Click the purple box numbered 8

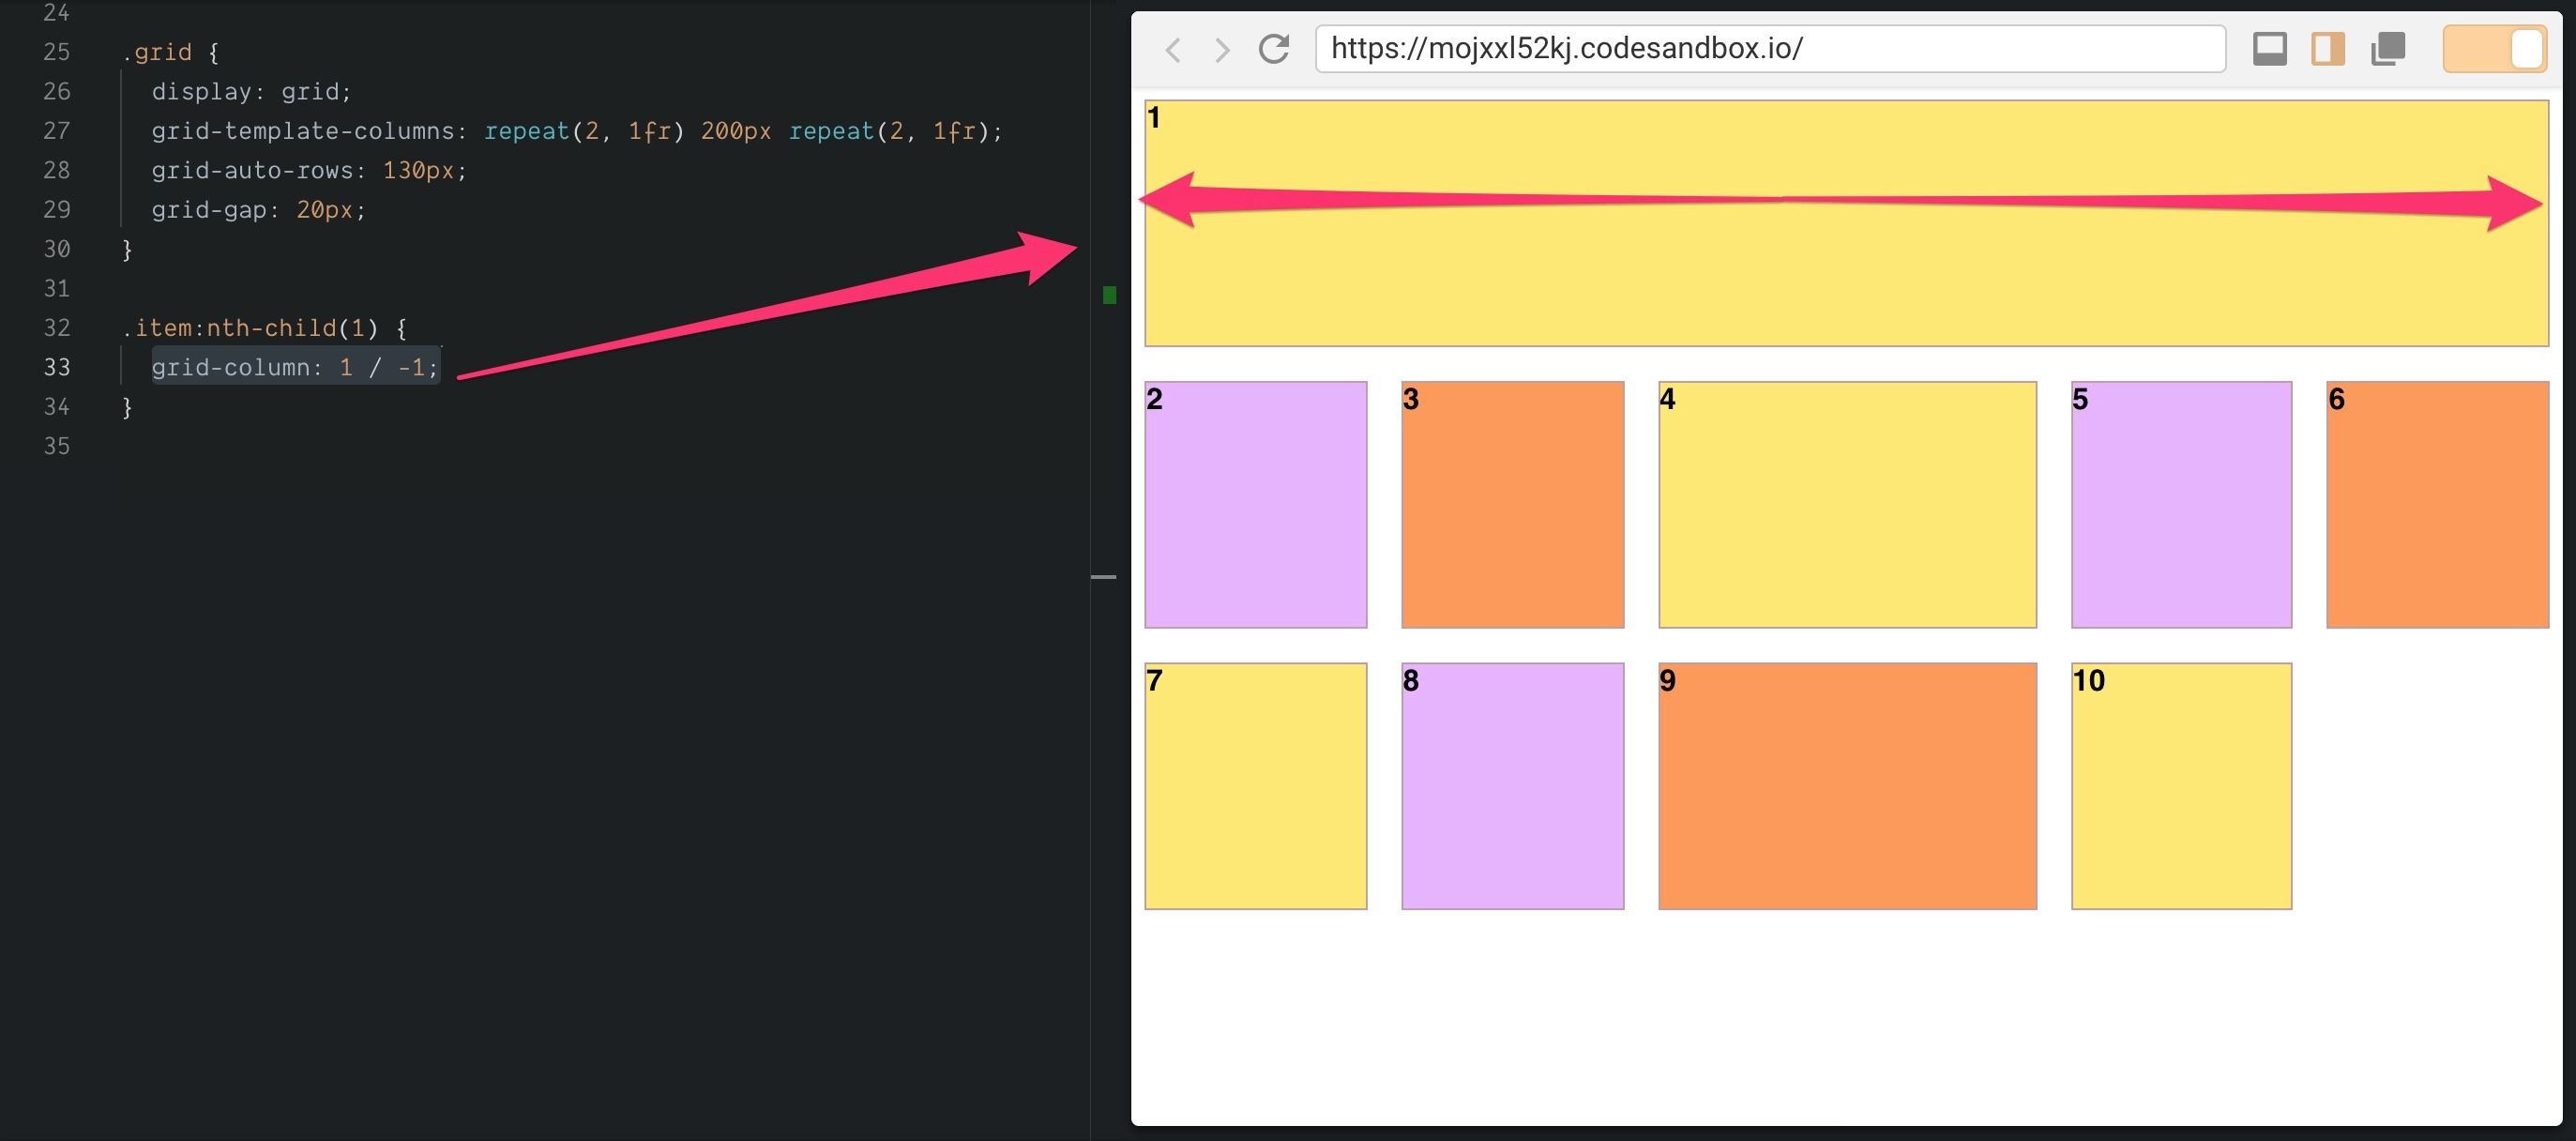pyautogui.click(x=1512, y=786)
